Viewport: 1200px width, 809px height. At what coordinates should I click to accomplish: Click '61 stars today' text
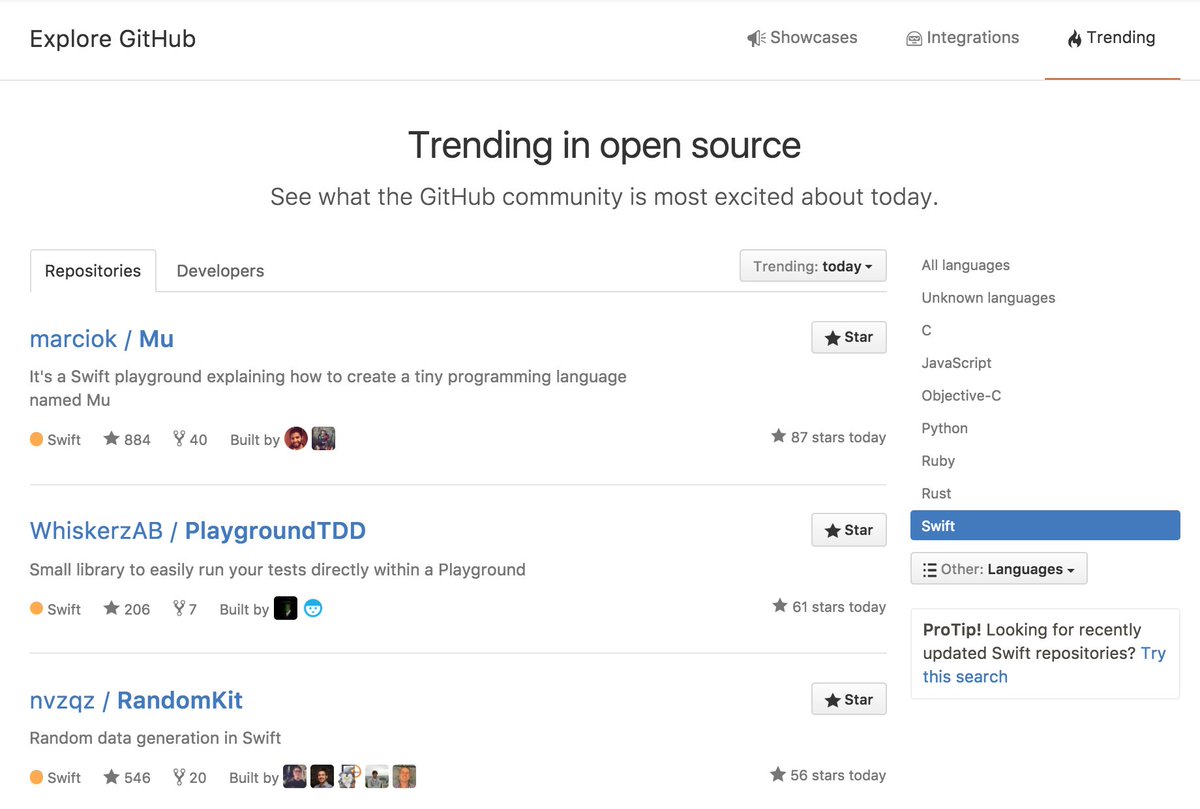pos(829,607)
